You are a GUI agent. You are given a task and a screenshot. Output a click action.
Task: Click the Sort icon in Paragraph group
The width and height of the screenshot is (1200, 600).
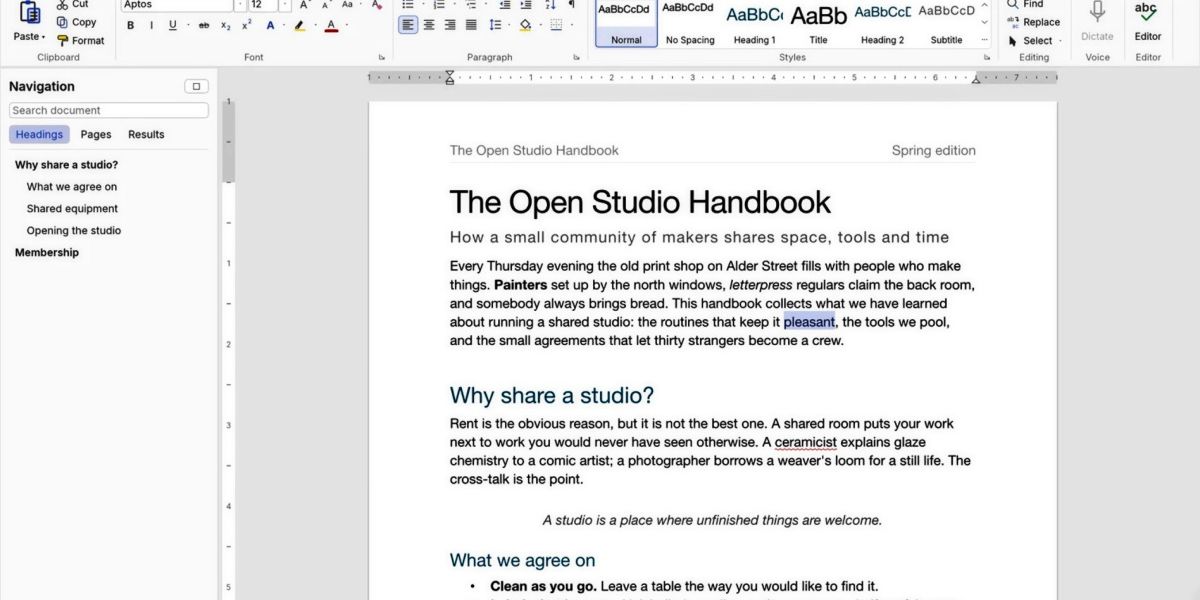[x=551, y=5]
